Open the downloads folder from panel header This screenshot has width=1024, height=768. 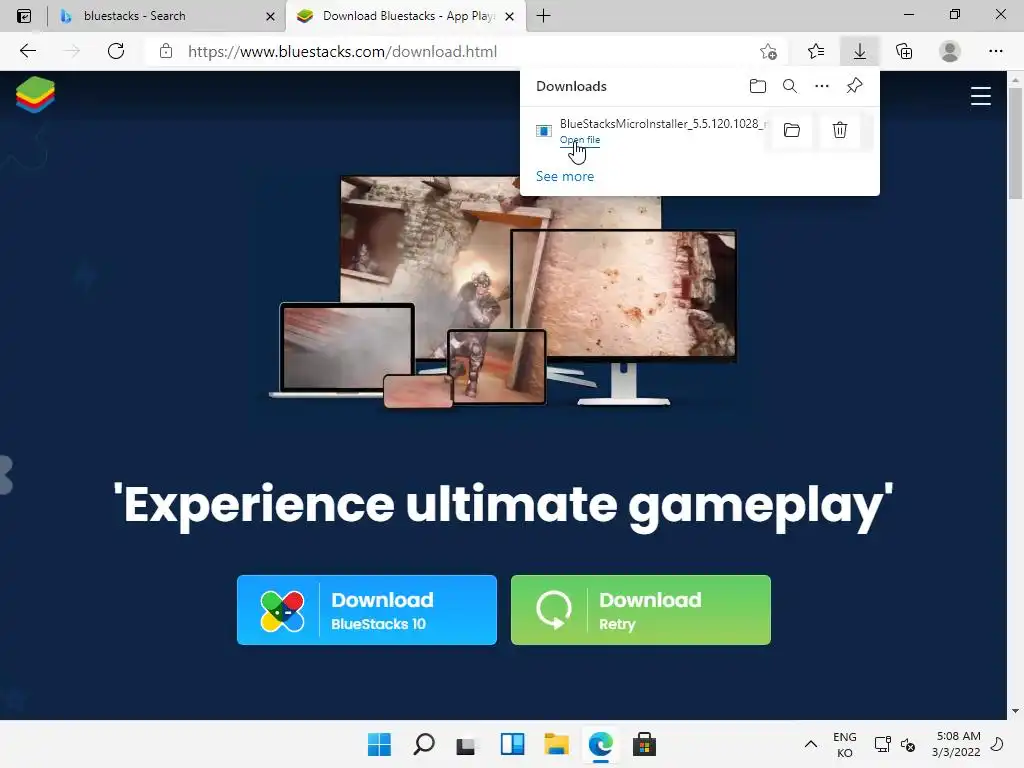[758, 86]
